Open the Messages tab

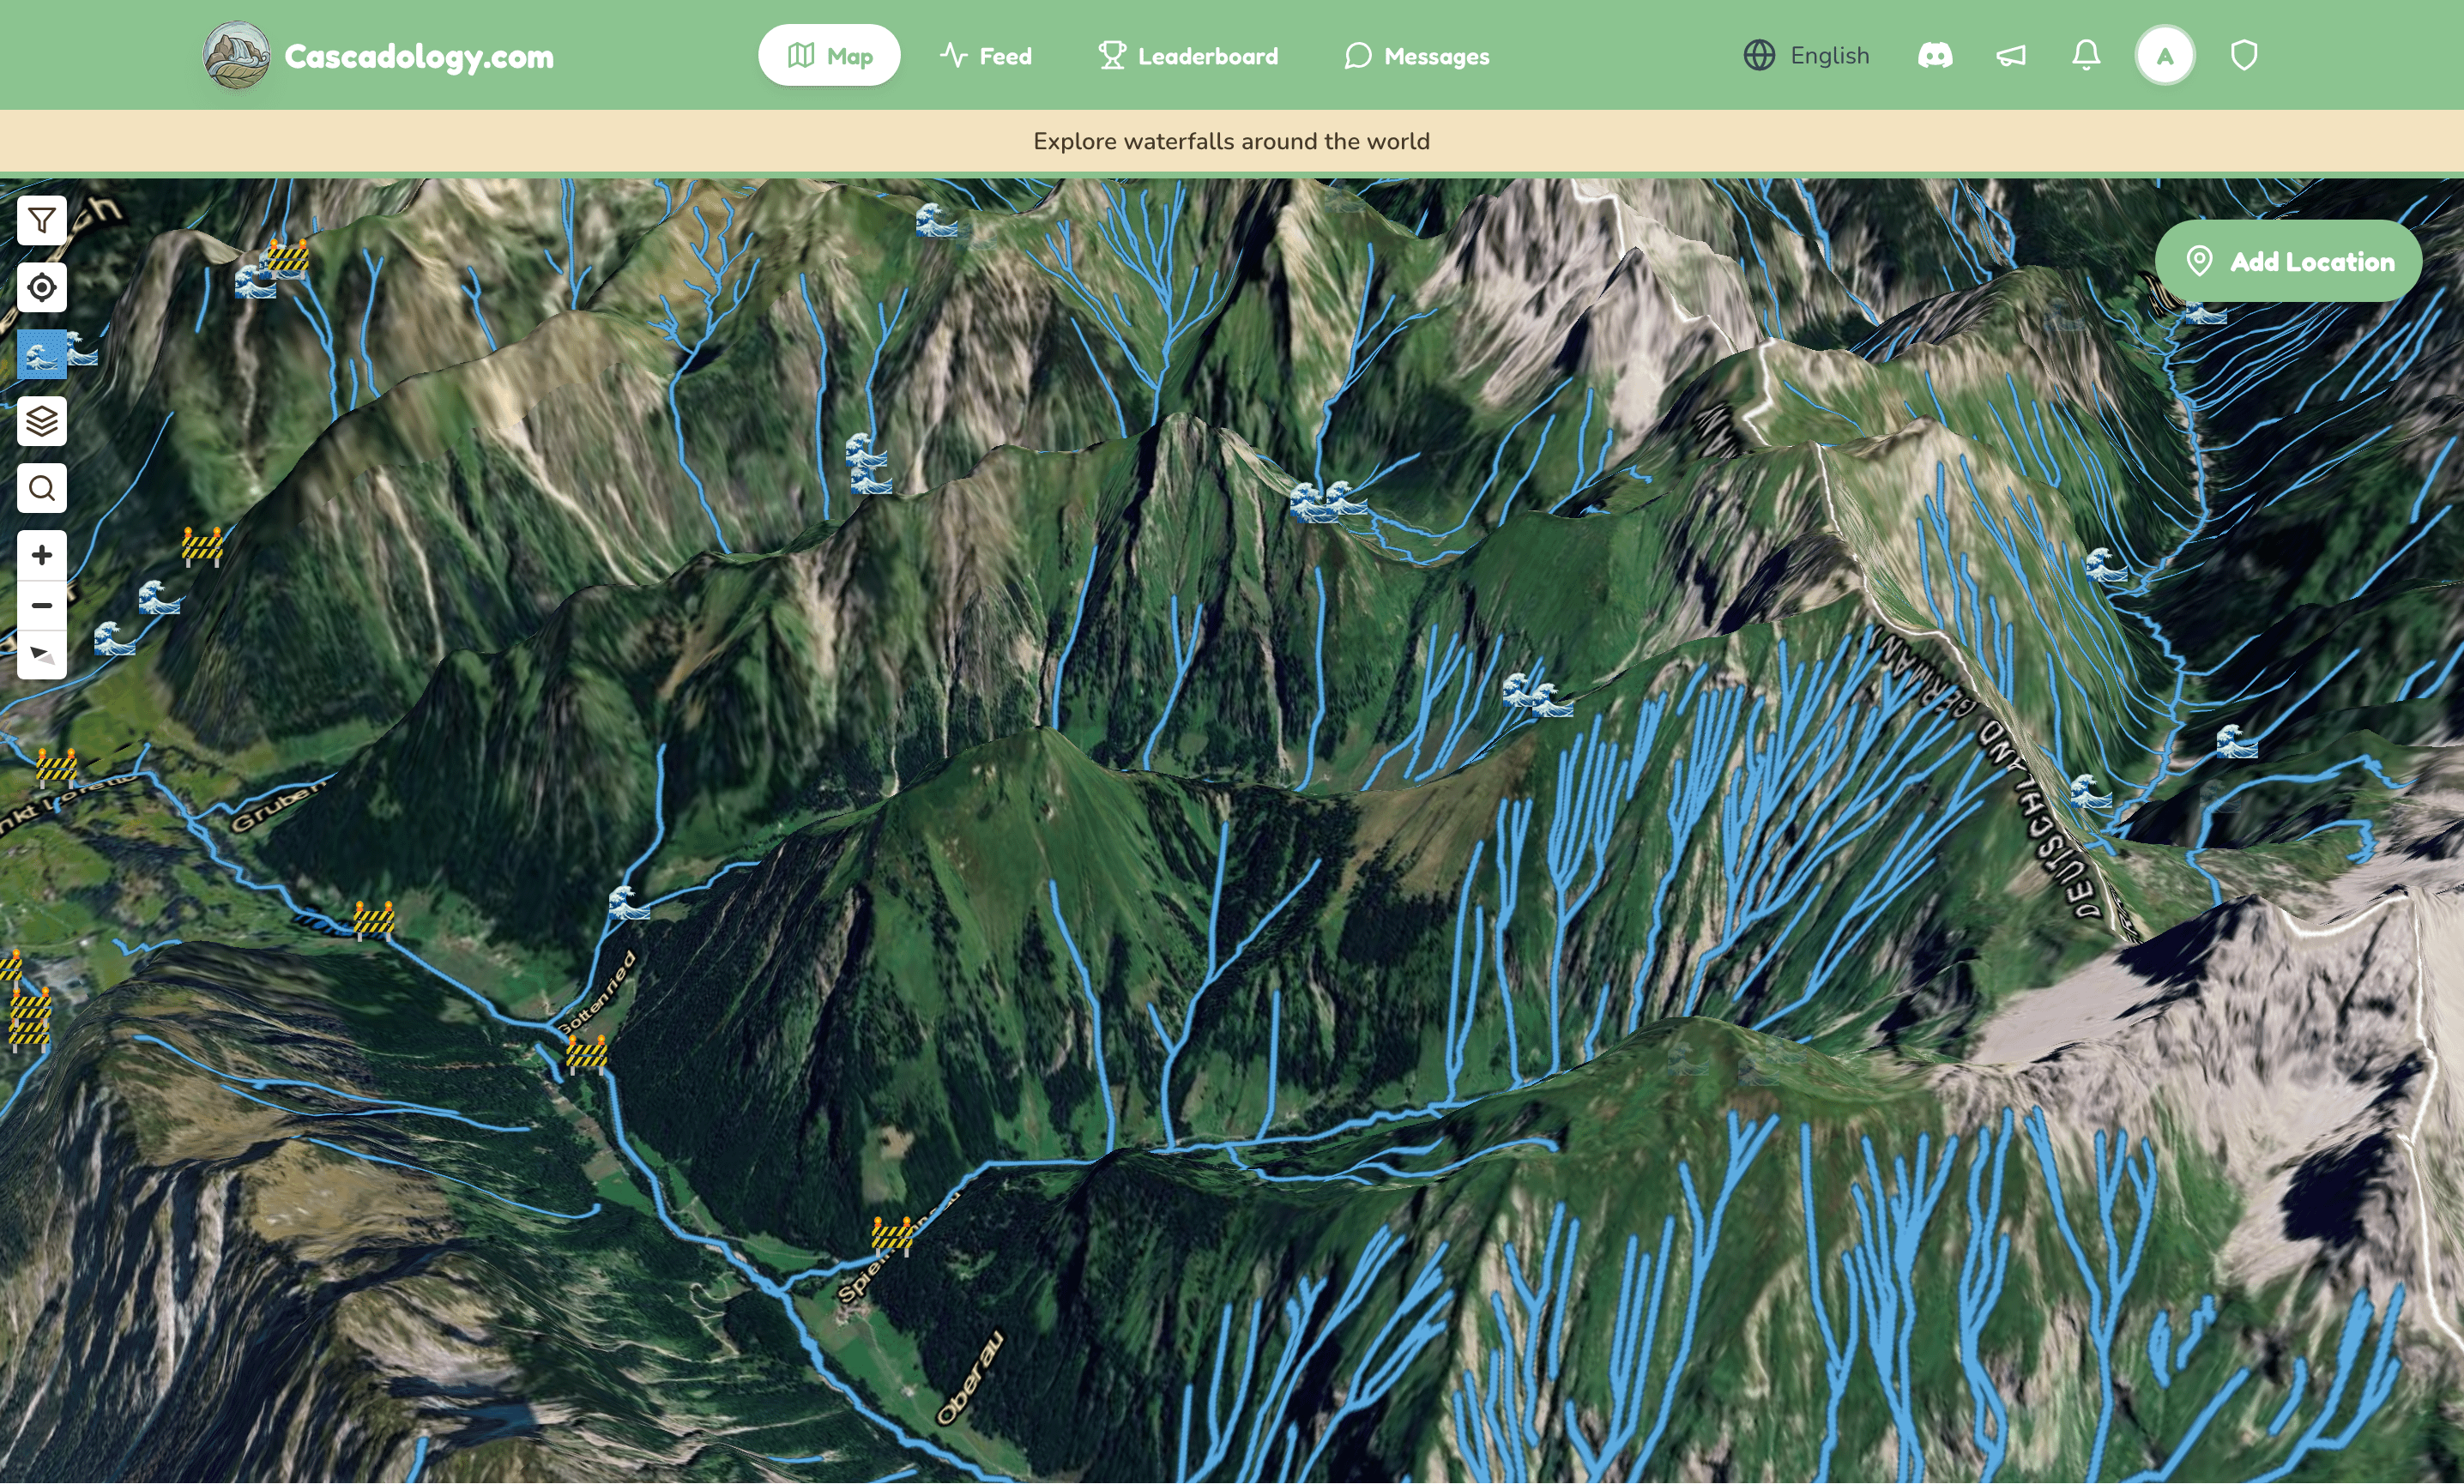pos(1416,56)
